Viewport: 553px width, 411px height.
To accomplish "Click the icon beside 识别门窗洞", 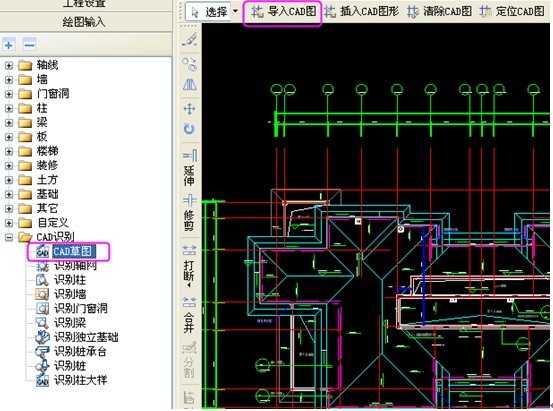I will pos(42,309).
